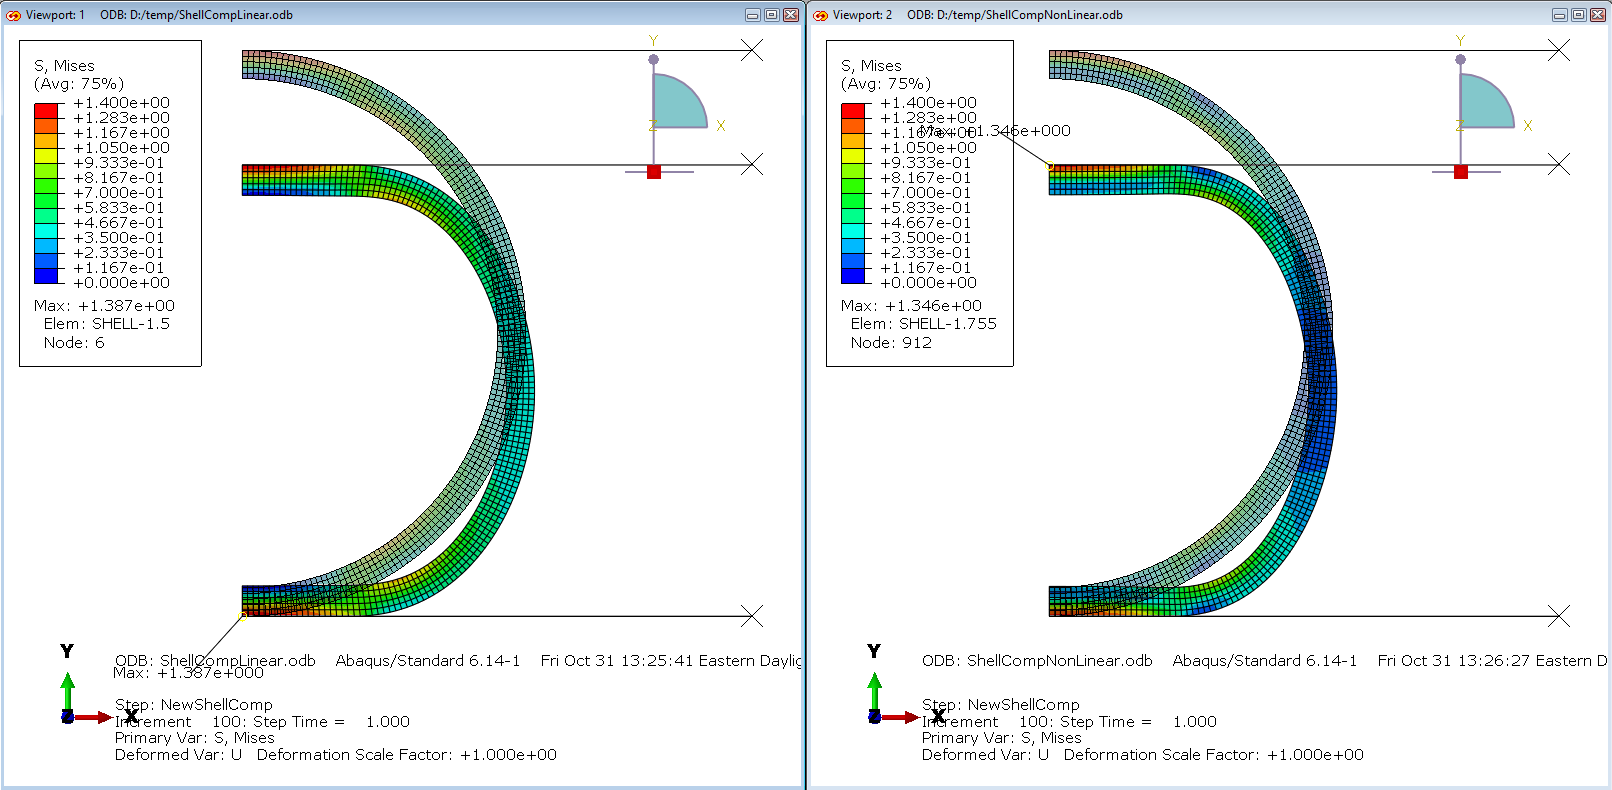Click red pivot square under Viewport 1 compass
Viewport: 1612px width, 790px height.
point(654,172)
